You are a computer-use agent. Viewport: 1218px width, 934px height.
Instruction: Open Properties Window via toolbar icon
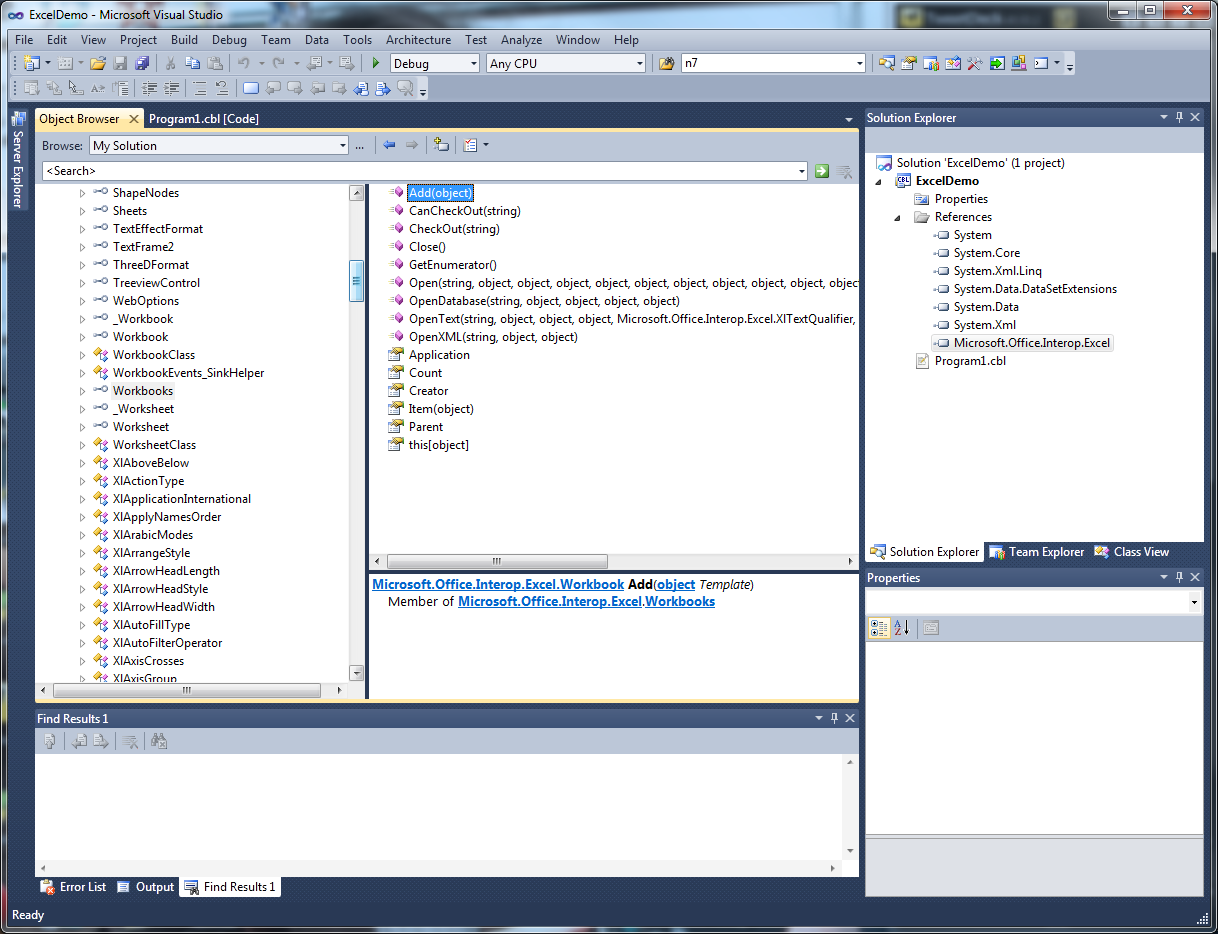[908, 63]
